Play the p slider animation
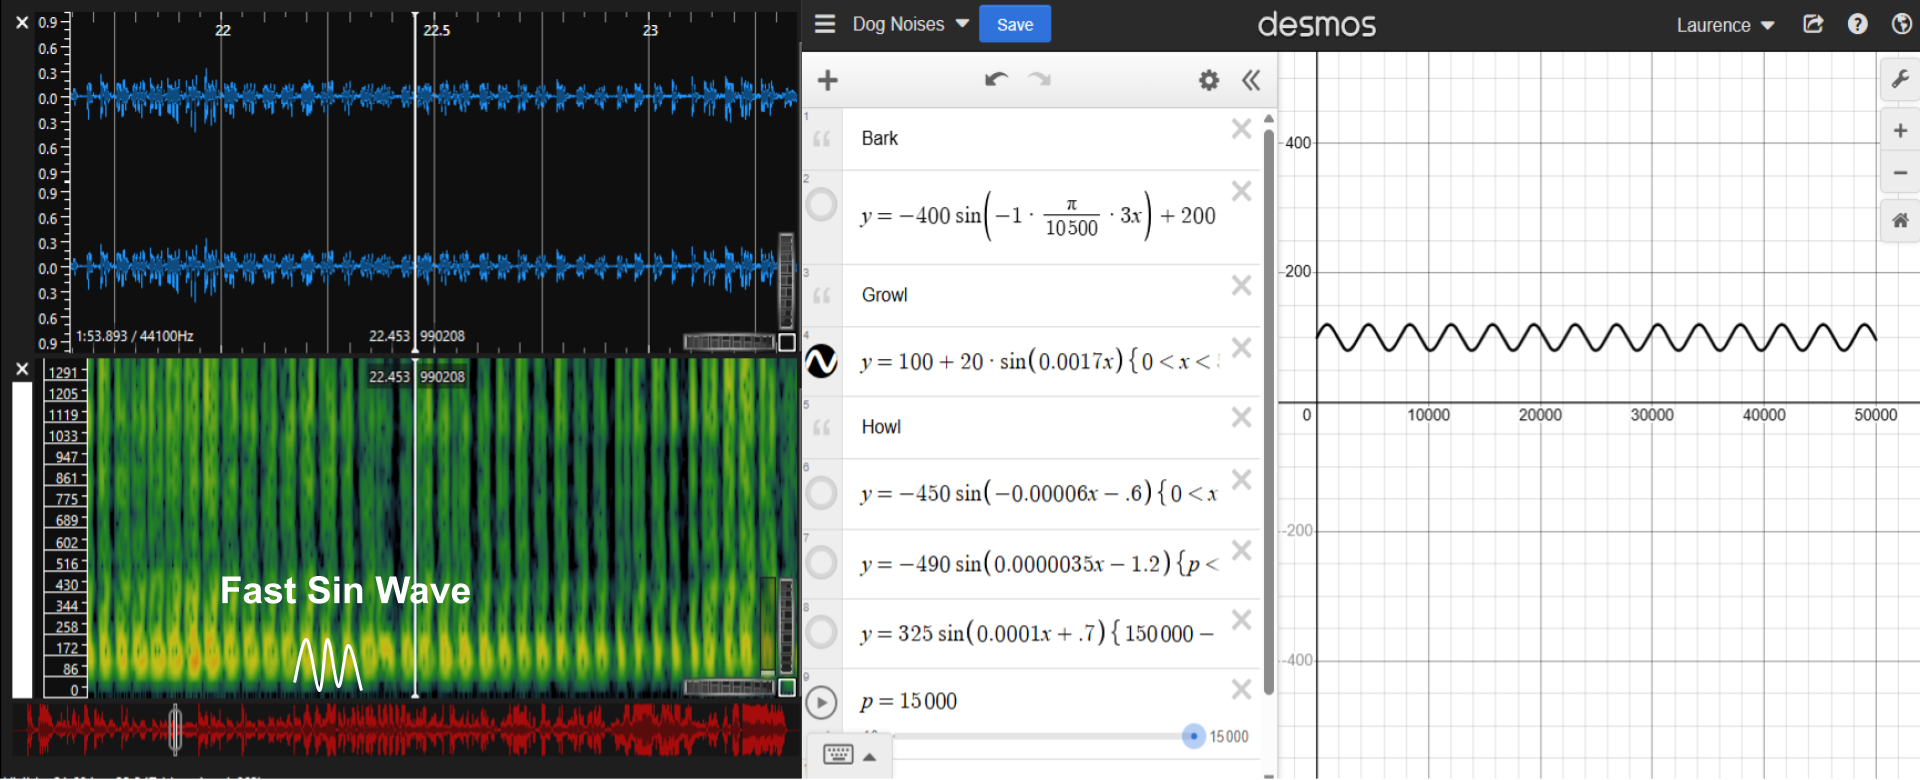The image size is (1920, 780). tap(821, 702)
